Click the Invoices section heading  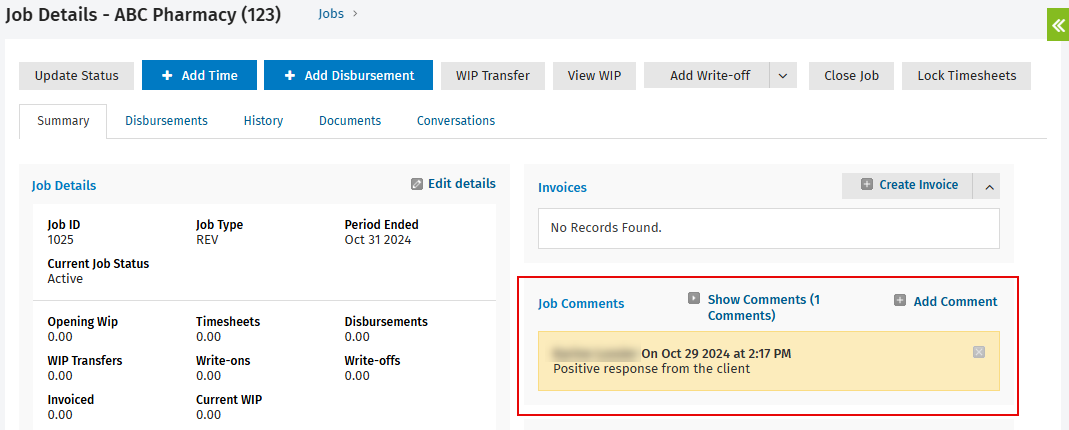pyautogui.click(x=562, y=187)
